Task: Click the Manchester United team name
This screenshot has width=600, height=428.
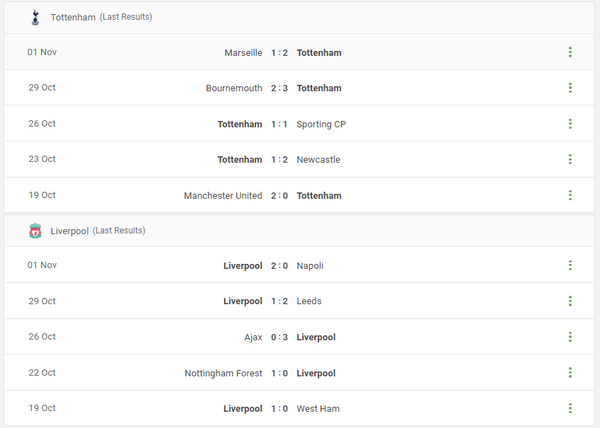Action: 223,196
